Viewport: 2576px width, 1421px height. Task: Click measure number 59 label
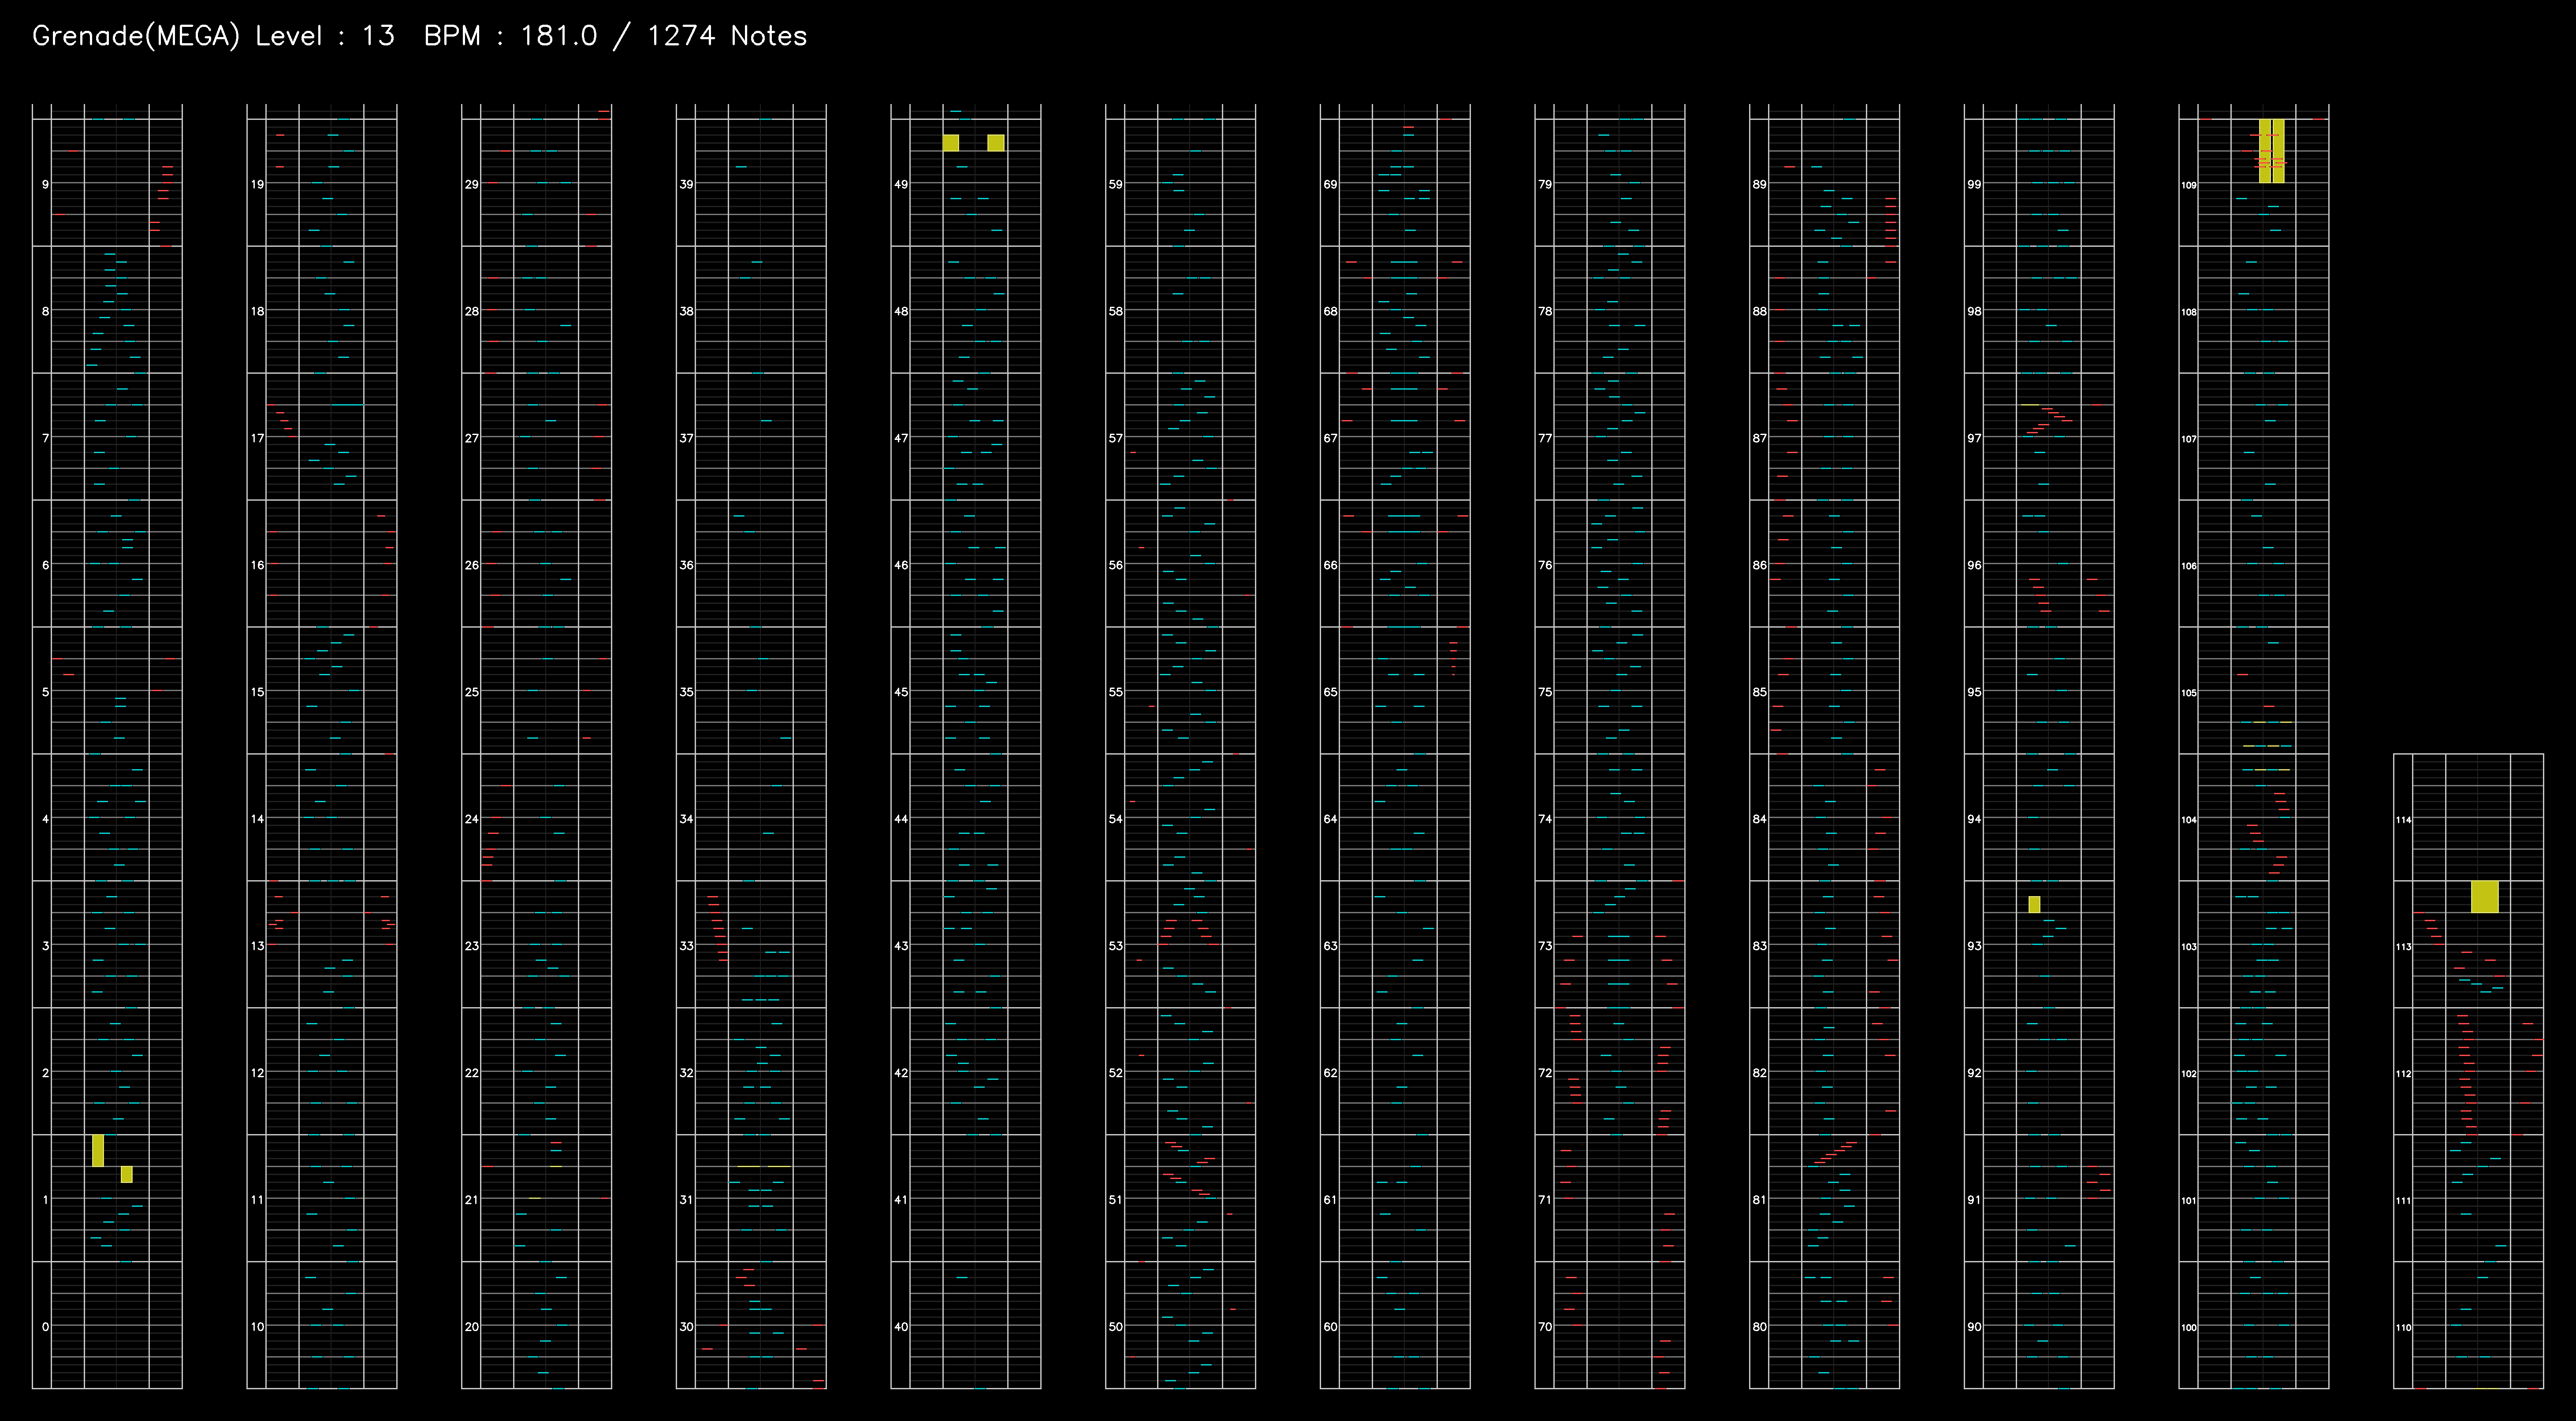[1116, 184]
